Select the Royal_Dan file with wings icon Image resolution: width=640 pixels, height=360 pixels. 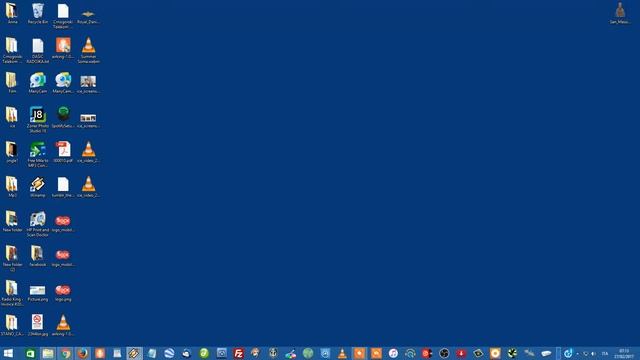click(x=88, y=16)
